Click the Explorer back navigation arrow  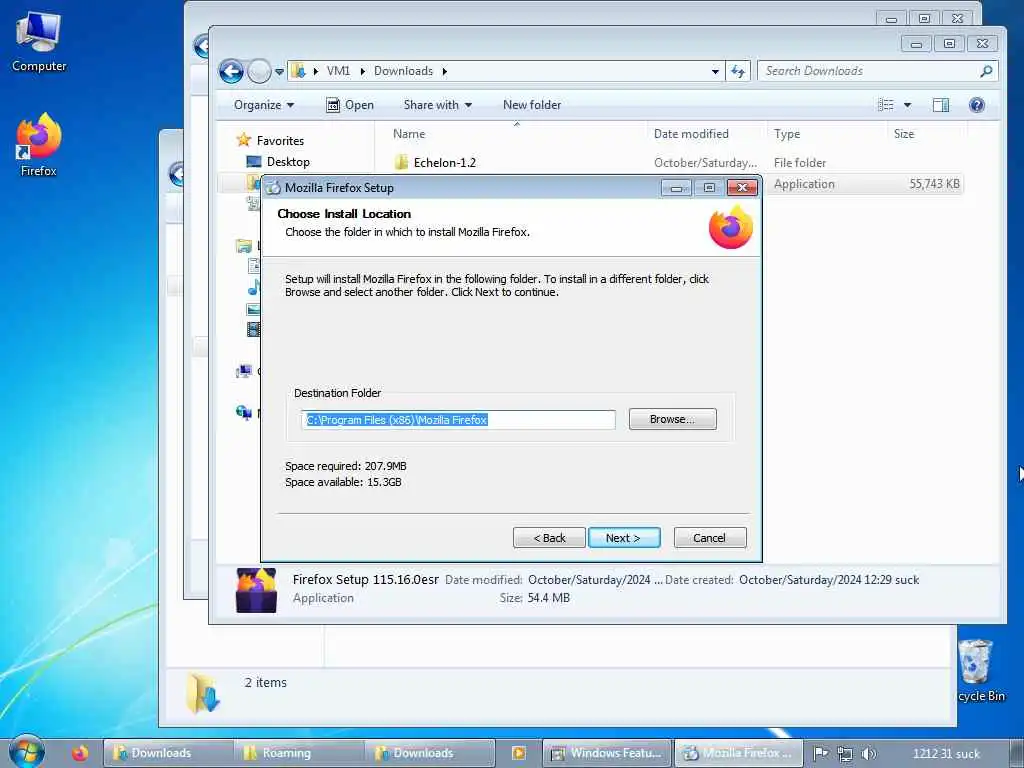231,71
